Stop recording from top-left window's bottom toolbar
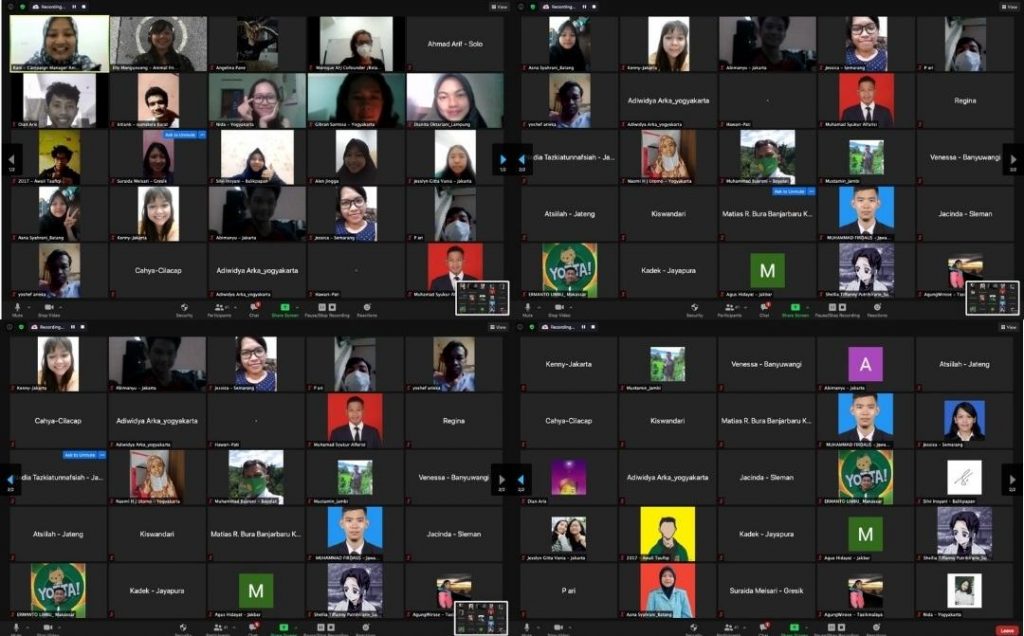This screenshot has width=1024, height=636. [332, 307]
